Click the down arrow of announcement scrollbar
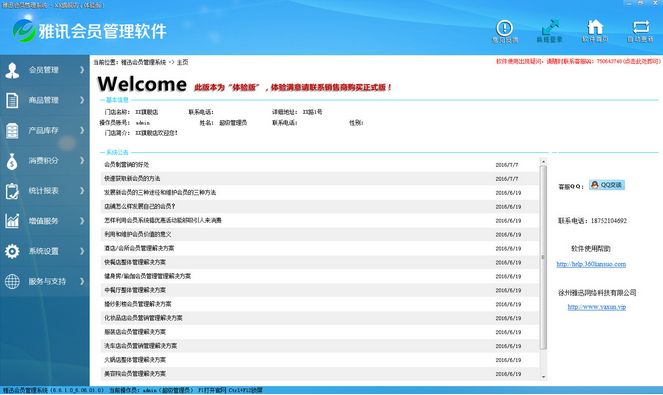Screen dimensions: 663x395 coord(543,377)
